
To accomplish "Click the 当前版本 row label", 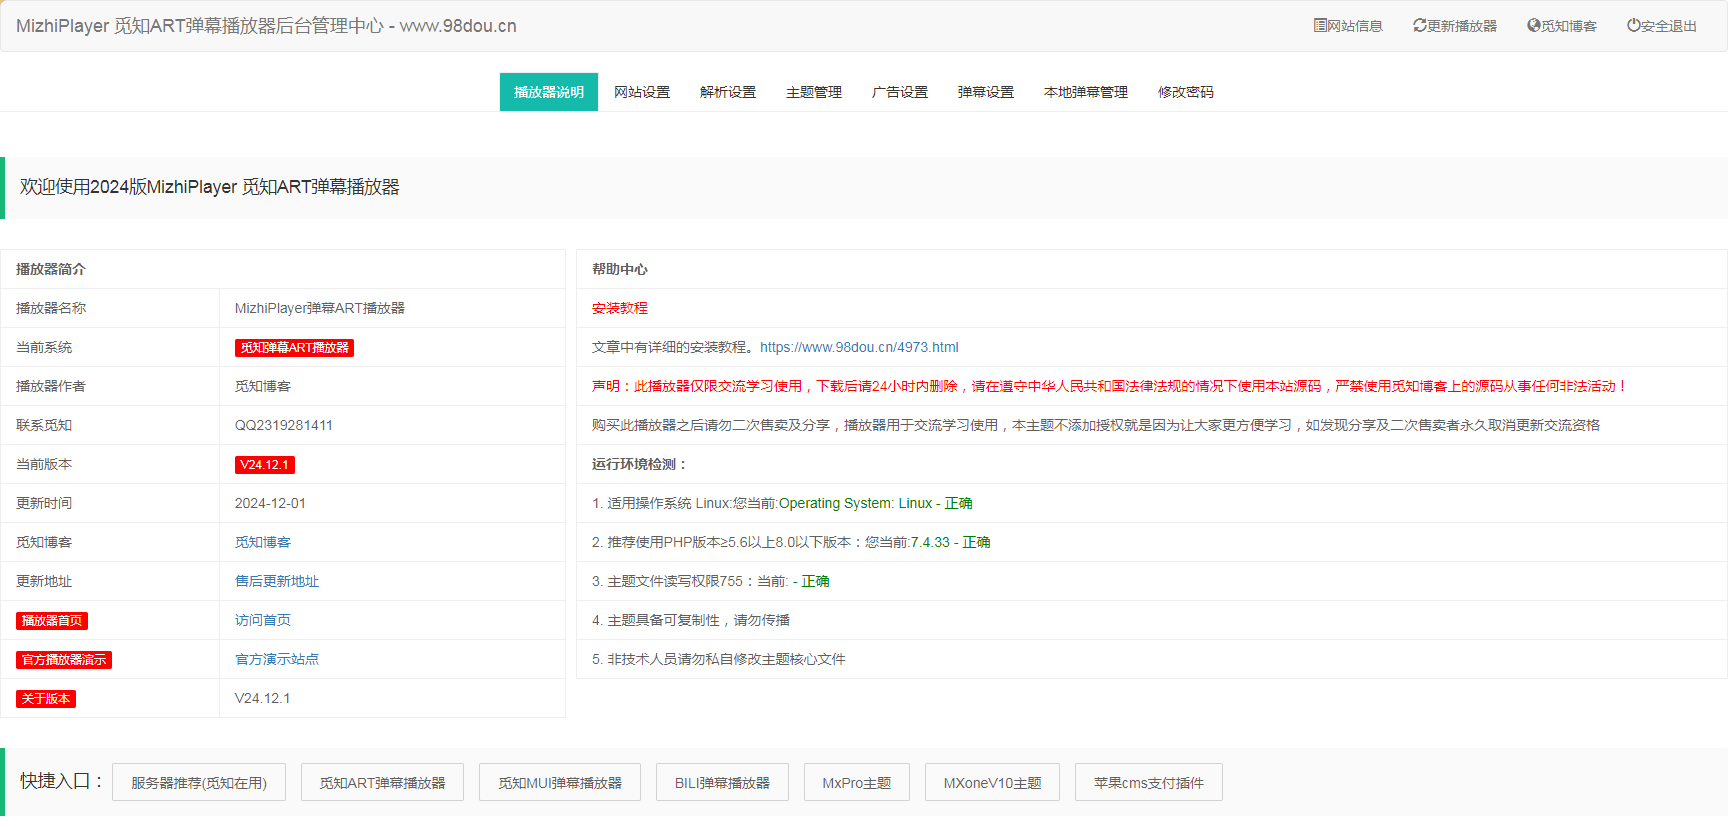I will (x=44, y=464).
